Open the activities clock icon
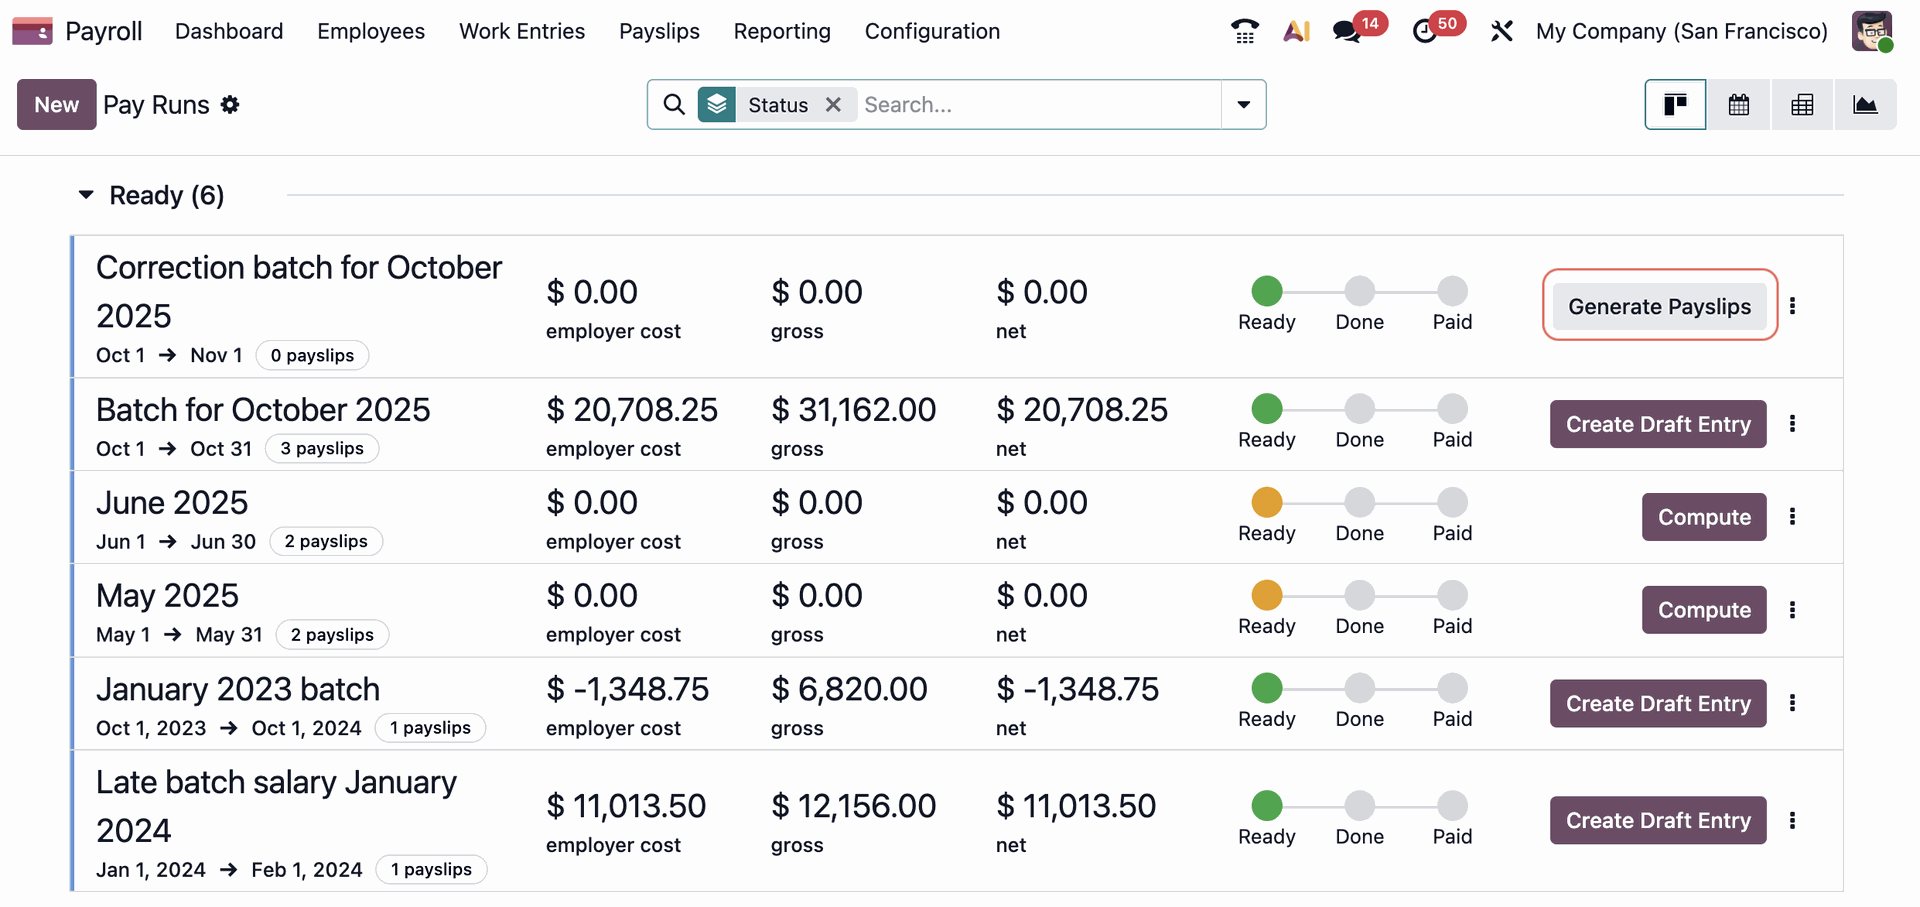1920x907 pixels. pyautogui.click(x=1425, y=32)
